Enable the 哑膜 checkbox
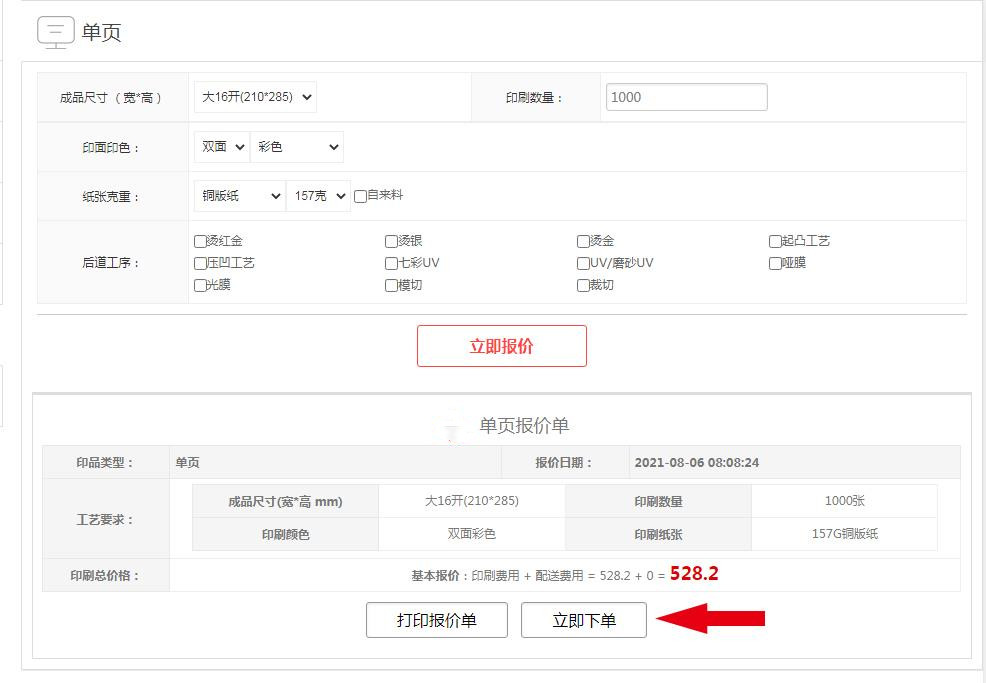The height and width of the screenshot is (683, 986). 775,264
